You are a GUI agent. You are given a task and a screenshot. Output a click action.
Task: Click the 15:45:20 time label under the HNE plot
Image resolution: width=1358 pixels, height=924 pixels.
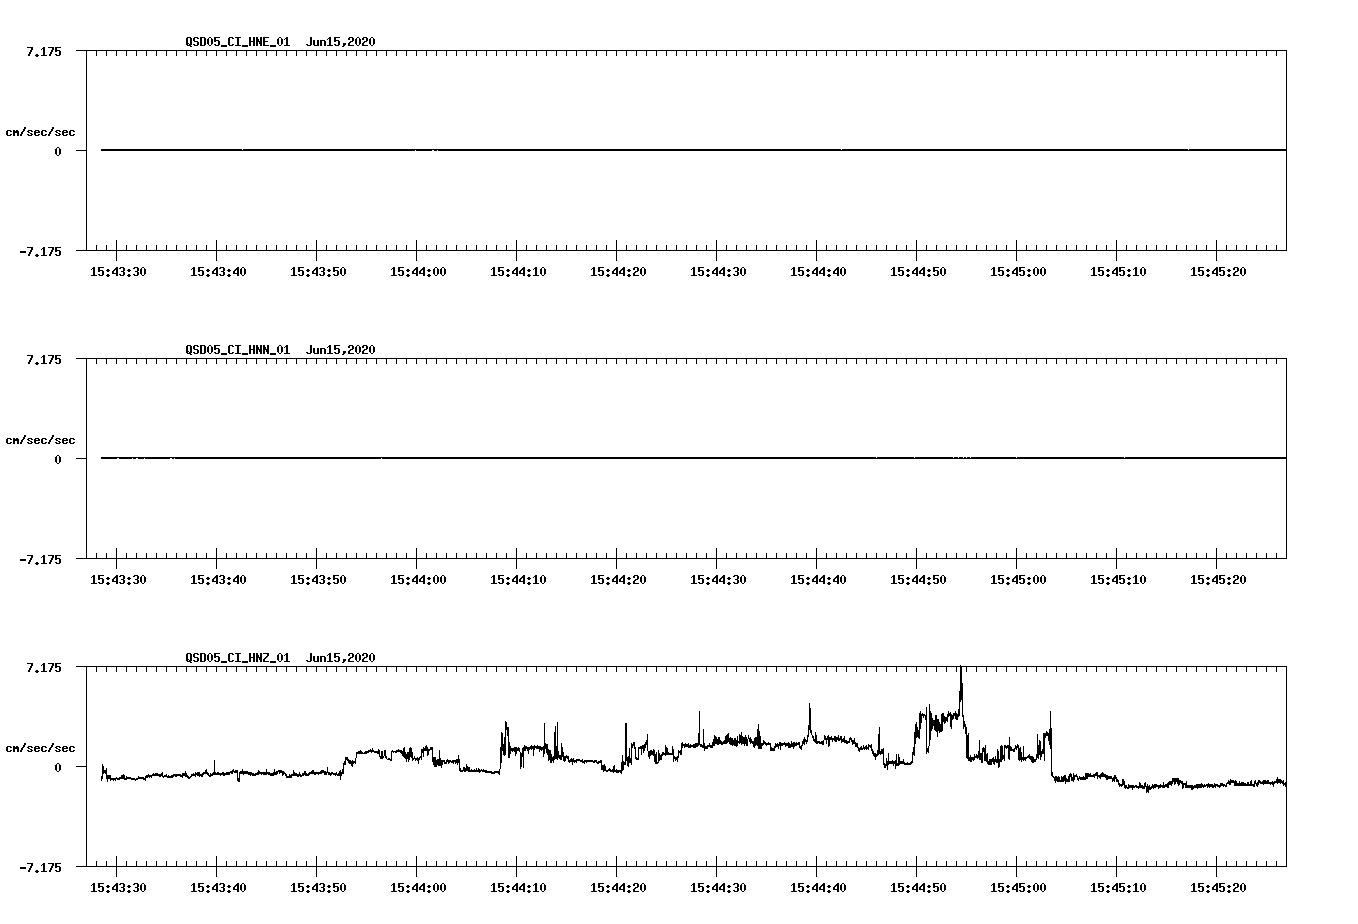1218,271
